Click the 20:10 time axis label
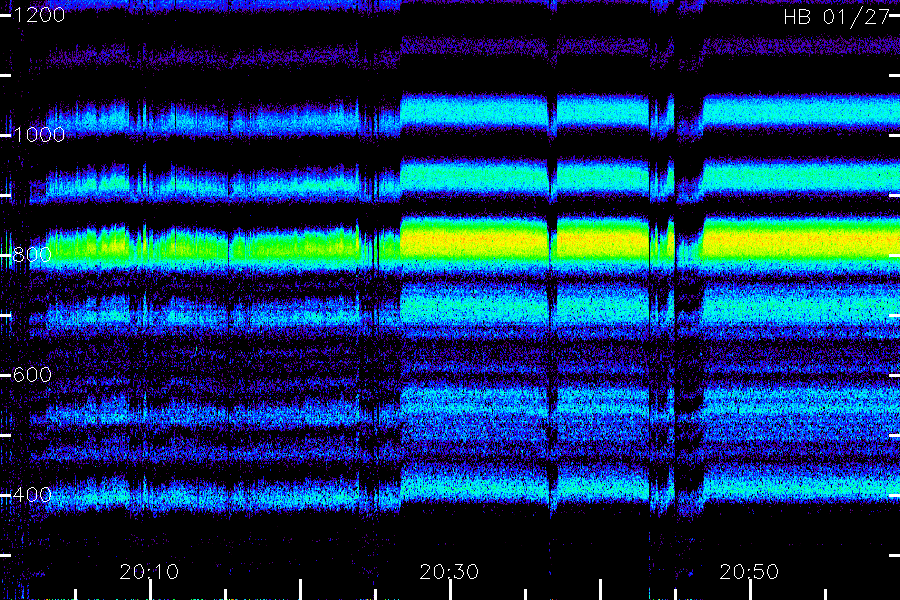Viewport: 900px width, 600px height. point(149,572)
